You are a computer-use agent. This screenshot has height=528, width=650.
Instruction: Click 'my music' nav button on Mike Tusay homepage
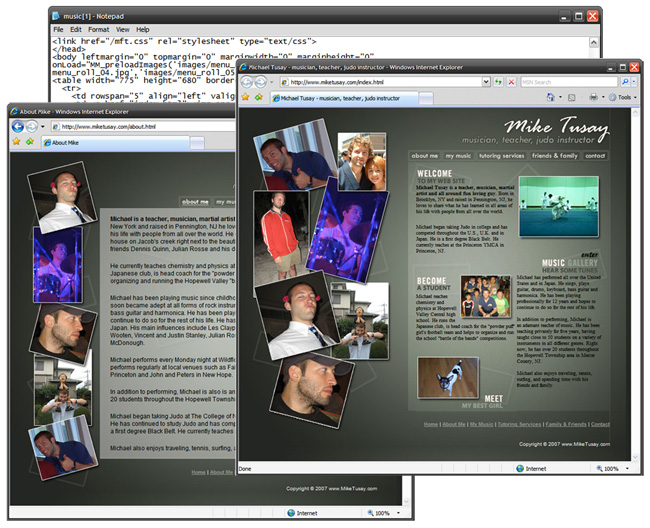pyautogui.click(x=458, y=156)
